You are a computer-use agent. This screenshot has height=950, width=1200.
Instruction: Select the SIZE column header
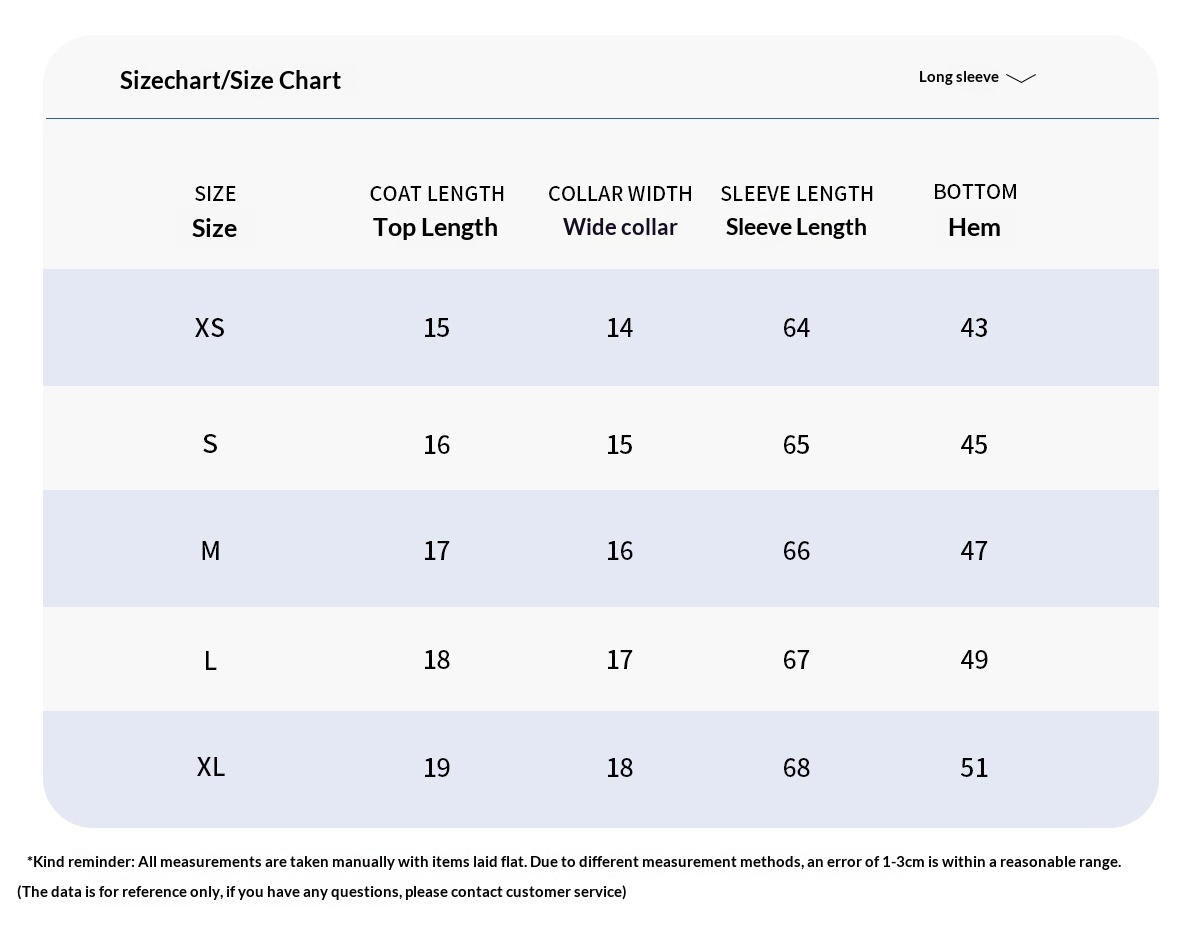pos(215,211)
